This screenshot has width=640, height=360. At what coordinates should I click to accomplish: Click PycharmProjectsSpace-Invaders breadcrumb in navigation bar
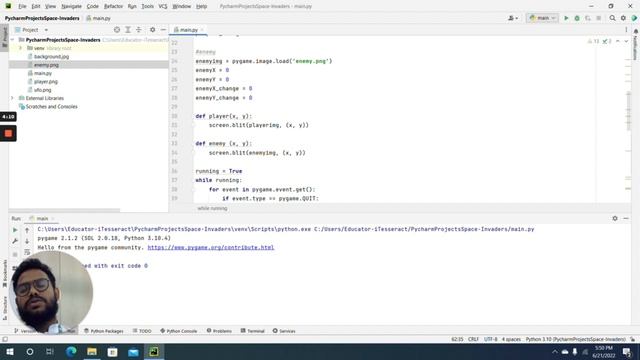(x=42, y=18)
